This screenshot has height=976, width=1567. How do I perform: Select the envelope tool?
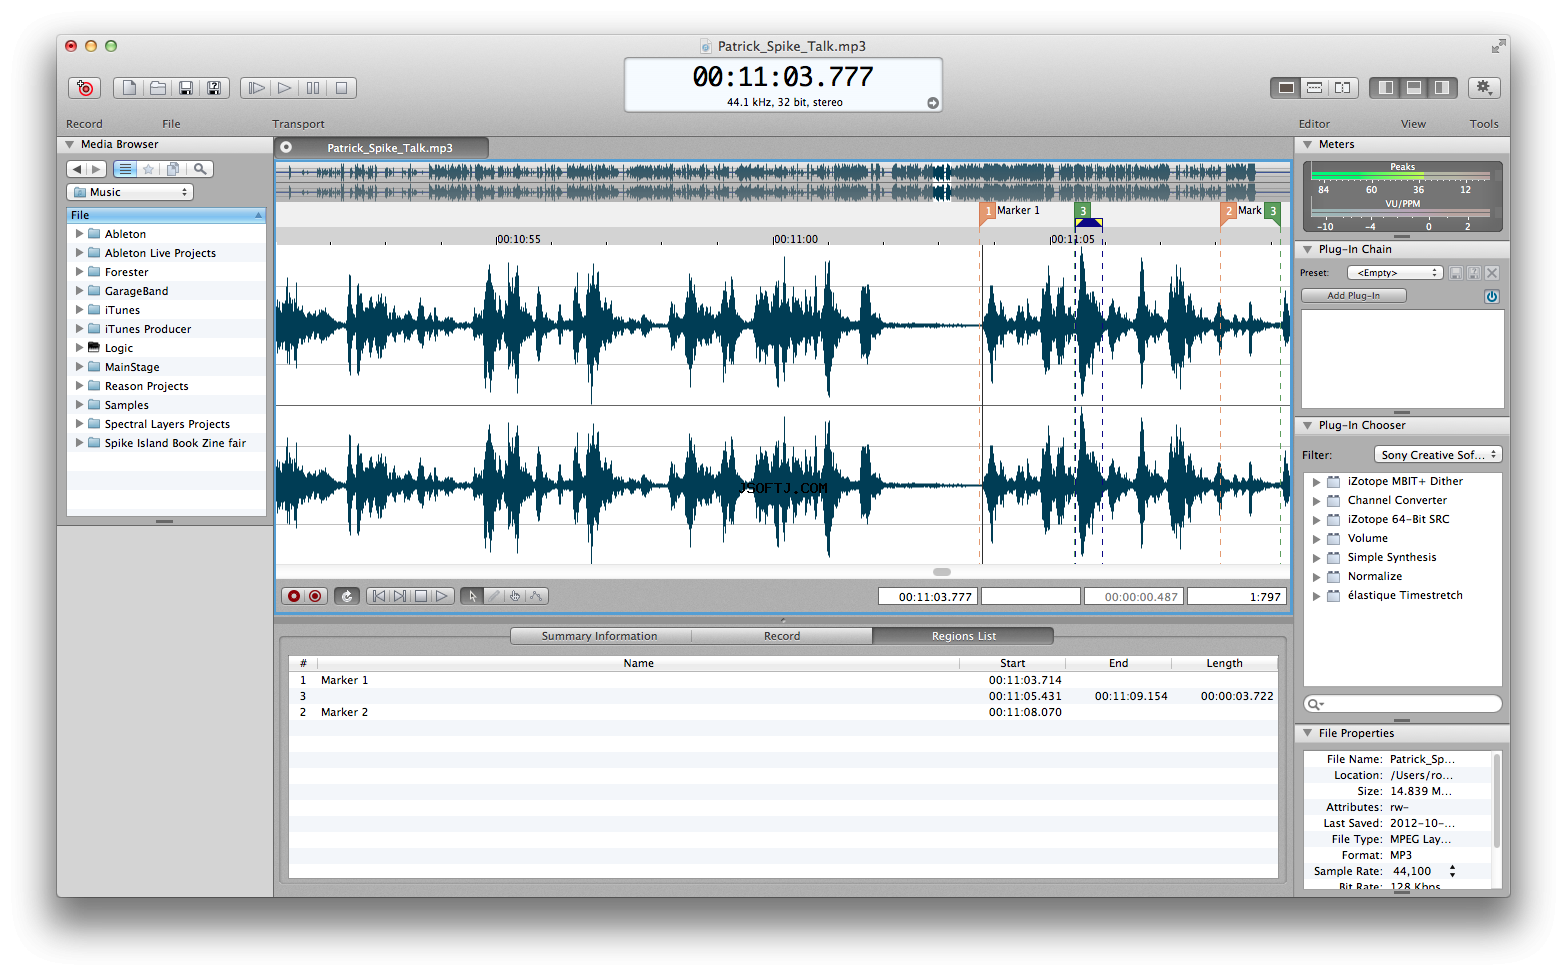537,596
